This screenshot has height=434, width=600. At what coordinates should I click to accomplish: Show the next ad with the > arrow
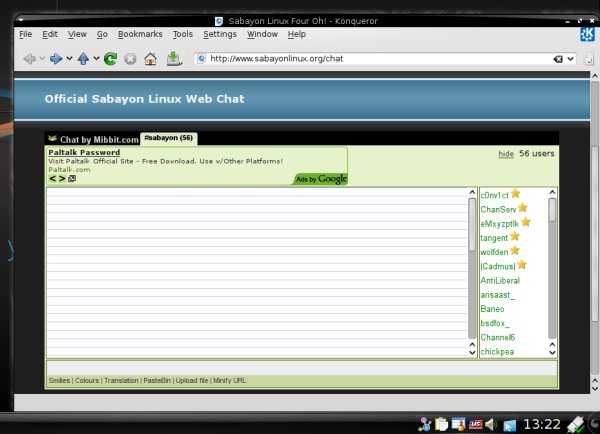pos(62,178)
